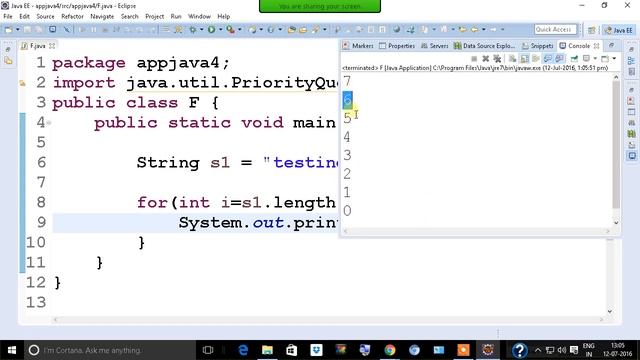Image resolution: width=640 pixels, height=360 pixels.
Task: Open the Refactor menu
Action: pyautogui.click(x=72, y=16)
